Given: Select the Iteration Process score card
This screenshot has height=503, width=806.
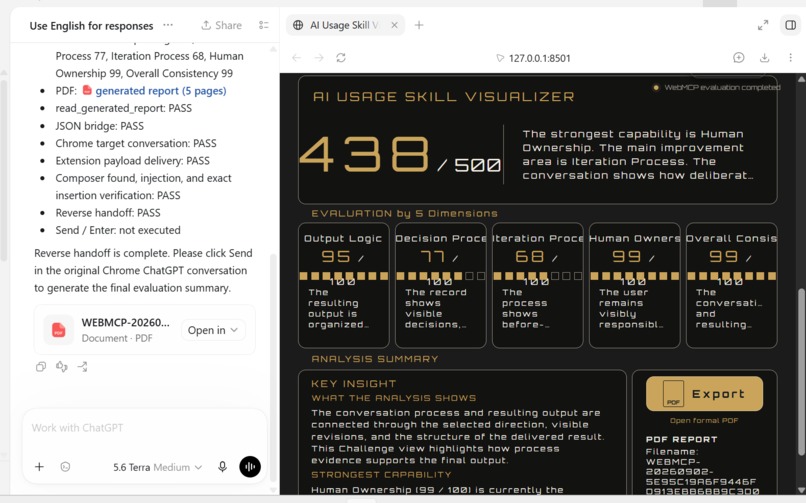Looking at the screenshot, I should tap(538, 285).
